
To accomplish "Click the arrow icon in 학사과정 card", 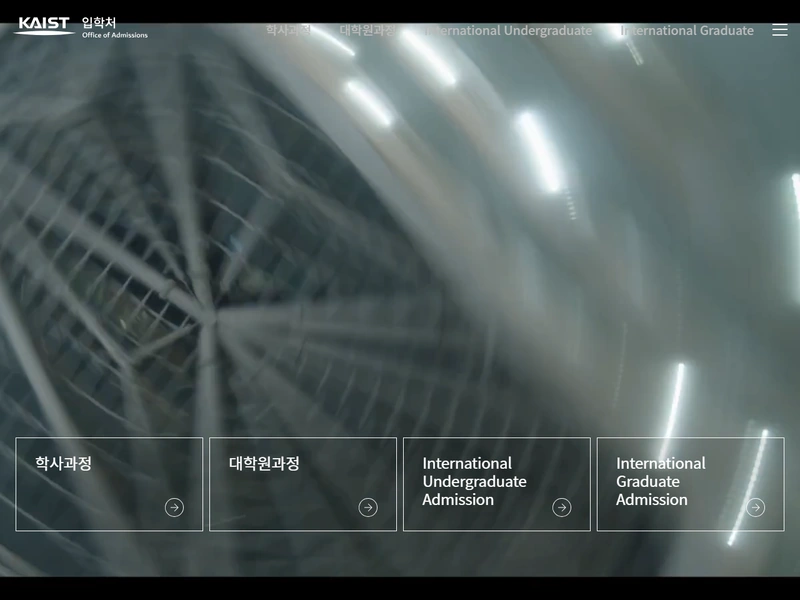I will point(174,508).
